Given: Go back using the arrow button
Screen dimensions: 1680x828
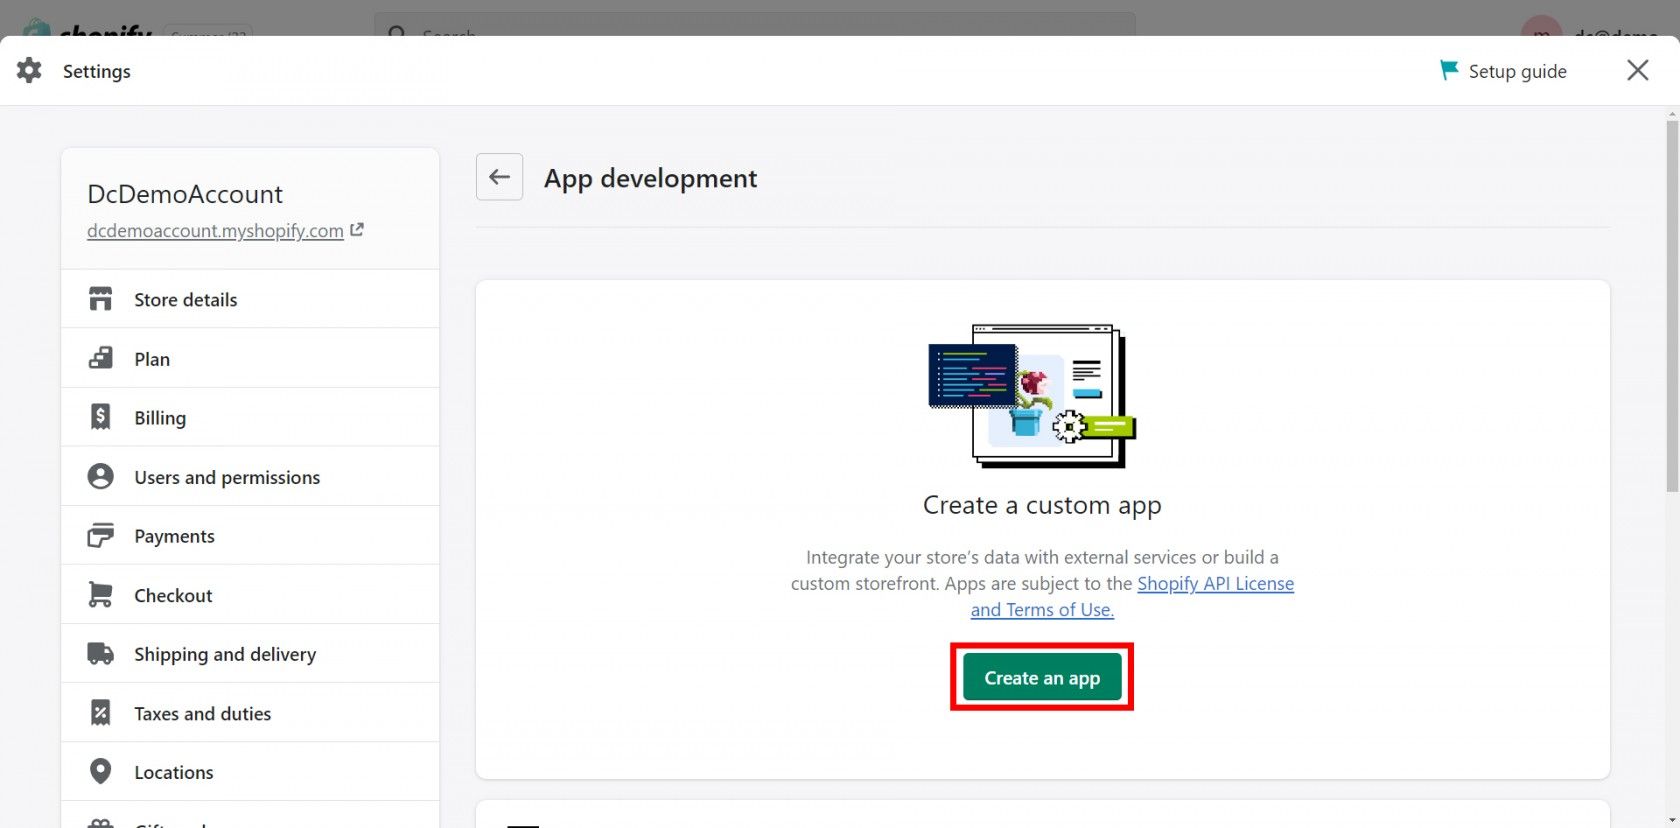Looking at the screenshot, I should (499, 177).
